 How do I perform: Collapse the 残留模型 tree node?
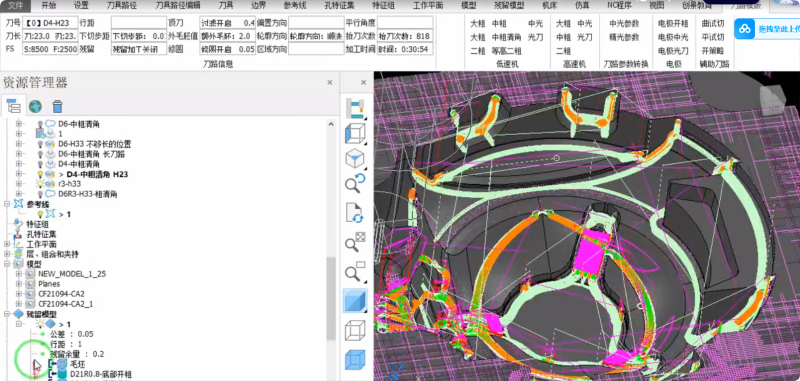point(7,314)
